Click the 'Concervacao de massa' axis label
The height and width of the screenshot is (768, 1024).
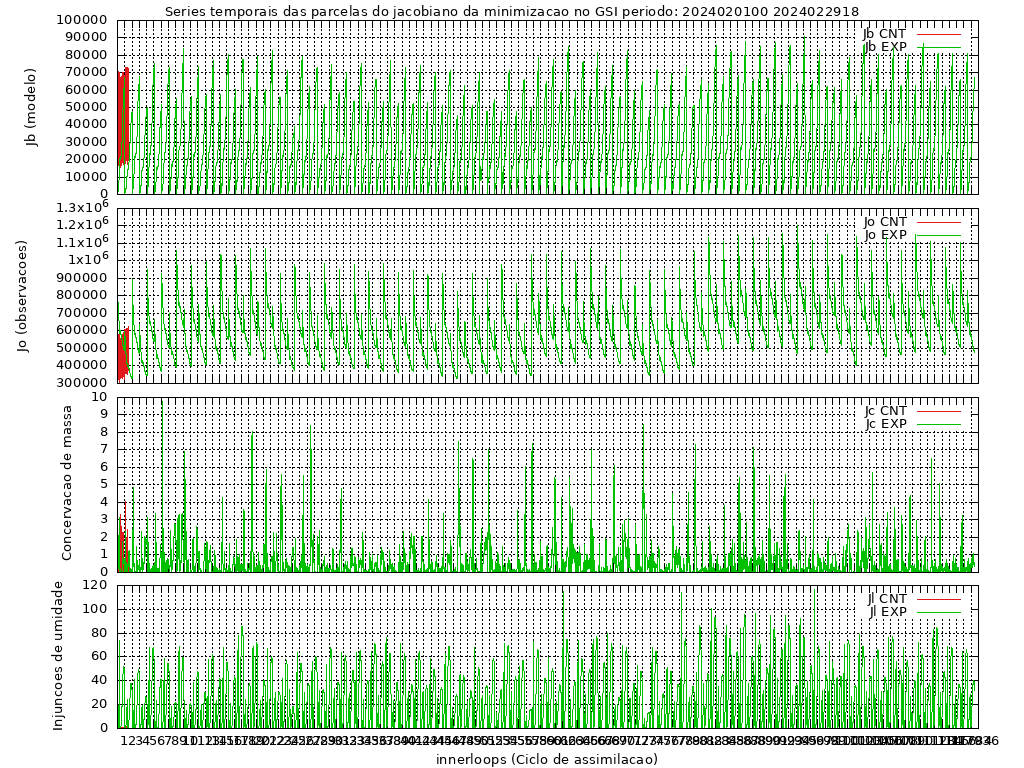[67, 483]
